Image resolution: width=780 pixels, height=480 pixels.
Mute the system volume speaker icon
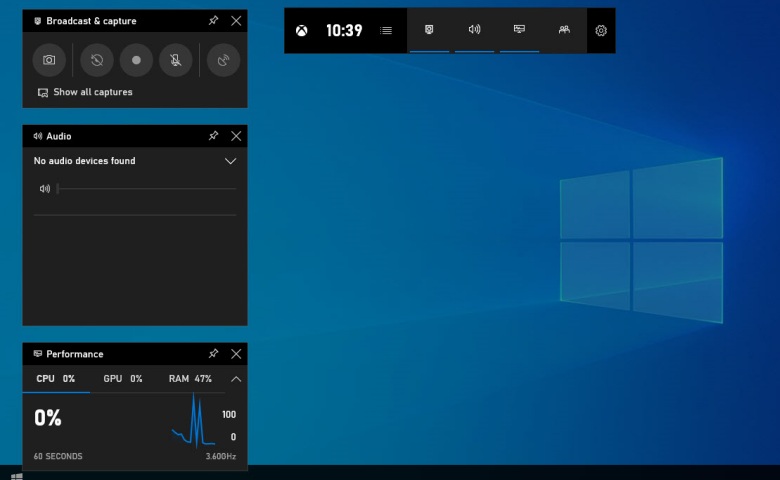45,189
